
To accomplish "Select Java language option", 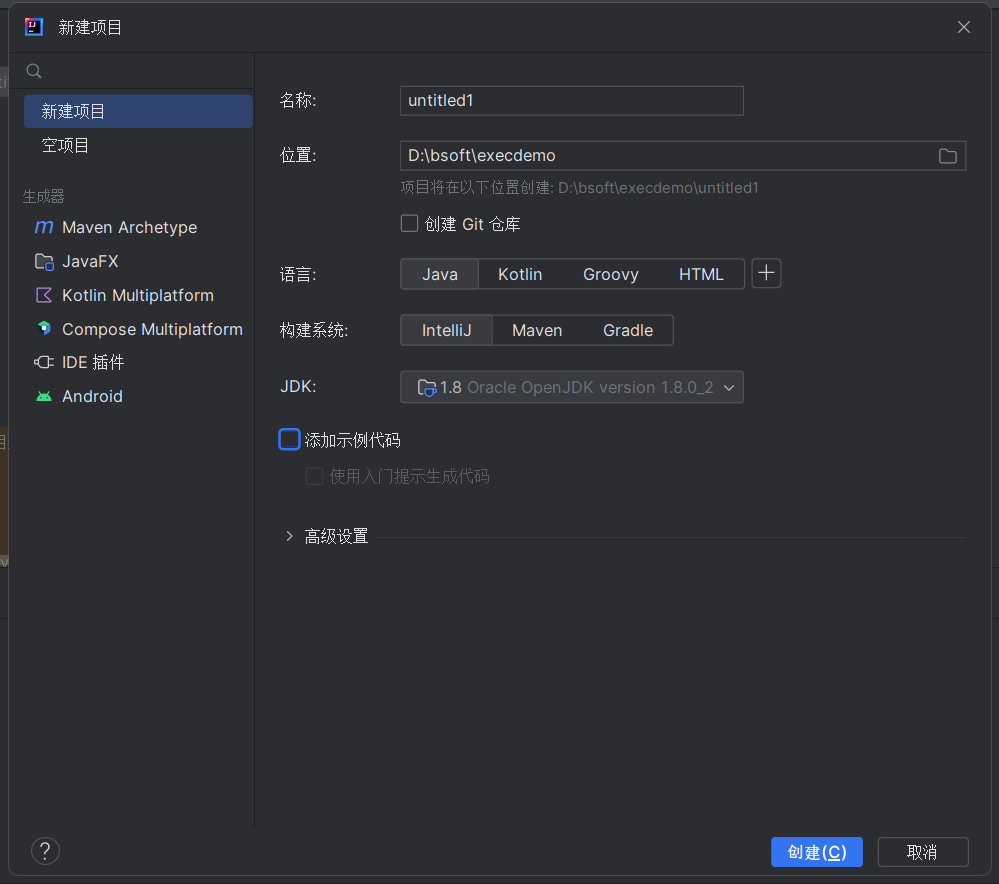I will [440, 274].
